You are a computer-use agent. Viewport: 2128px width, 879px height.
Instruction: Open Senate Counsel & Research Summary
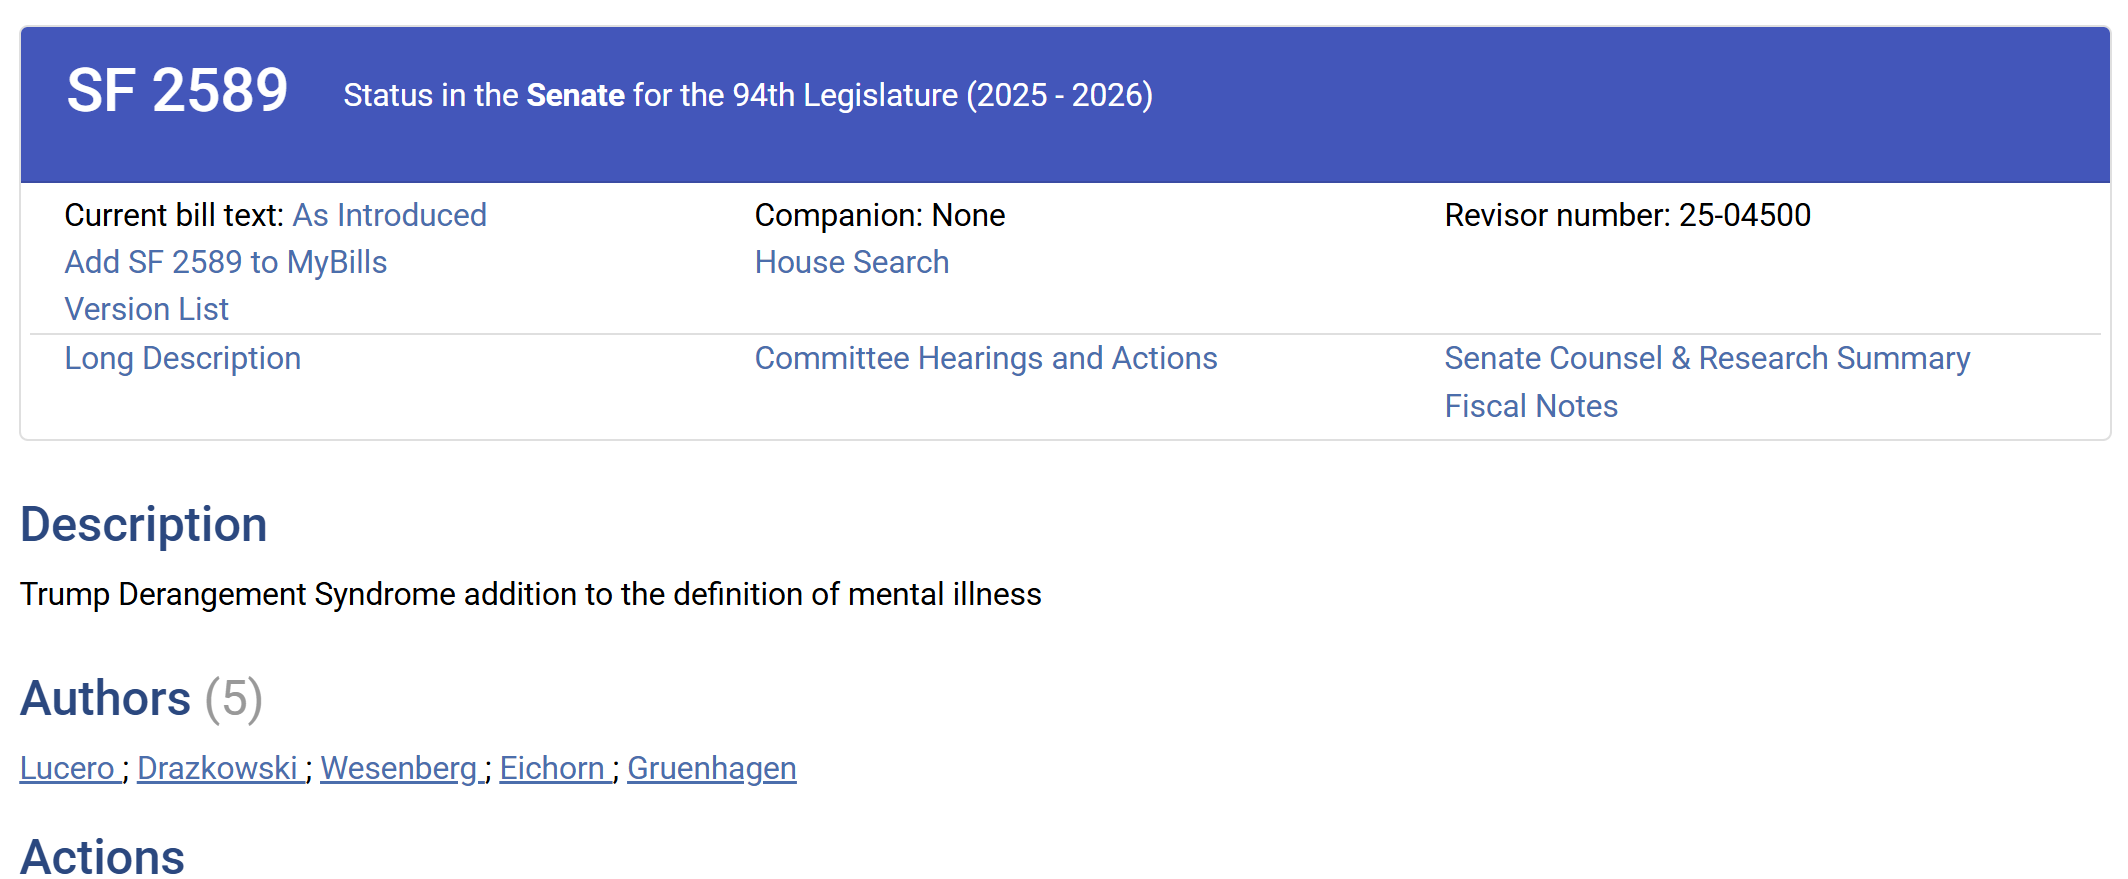(1707, 358)
